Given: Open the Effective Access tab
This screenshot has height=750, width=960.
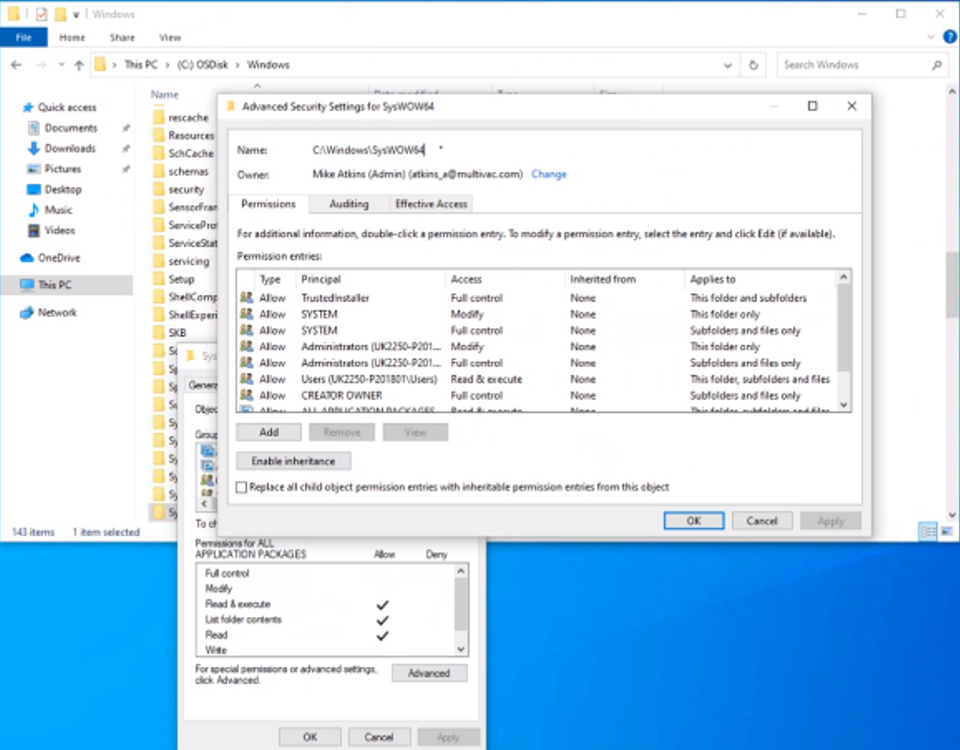Looking at the screenshot, I should pyautogui.click(x=431, y=204).
